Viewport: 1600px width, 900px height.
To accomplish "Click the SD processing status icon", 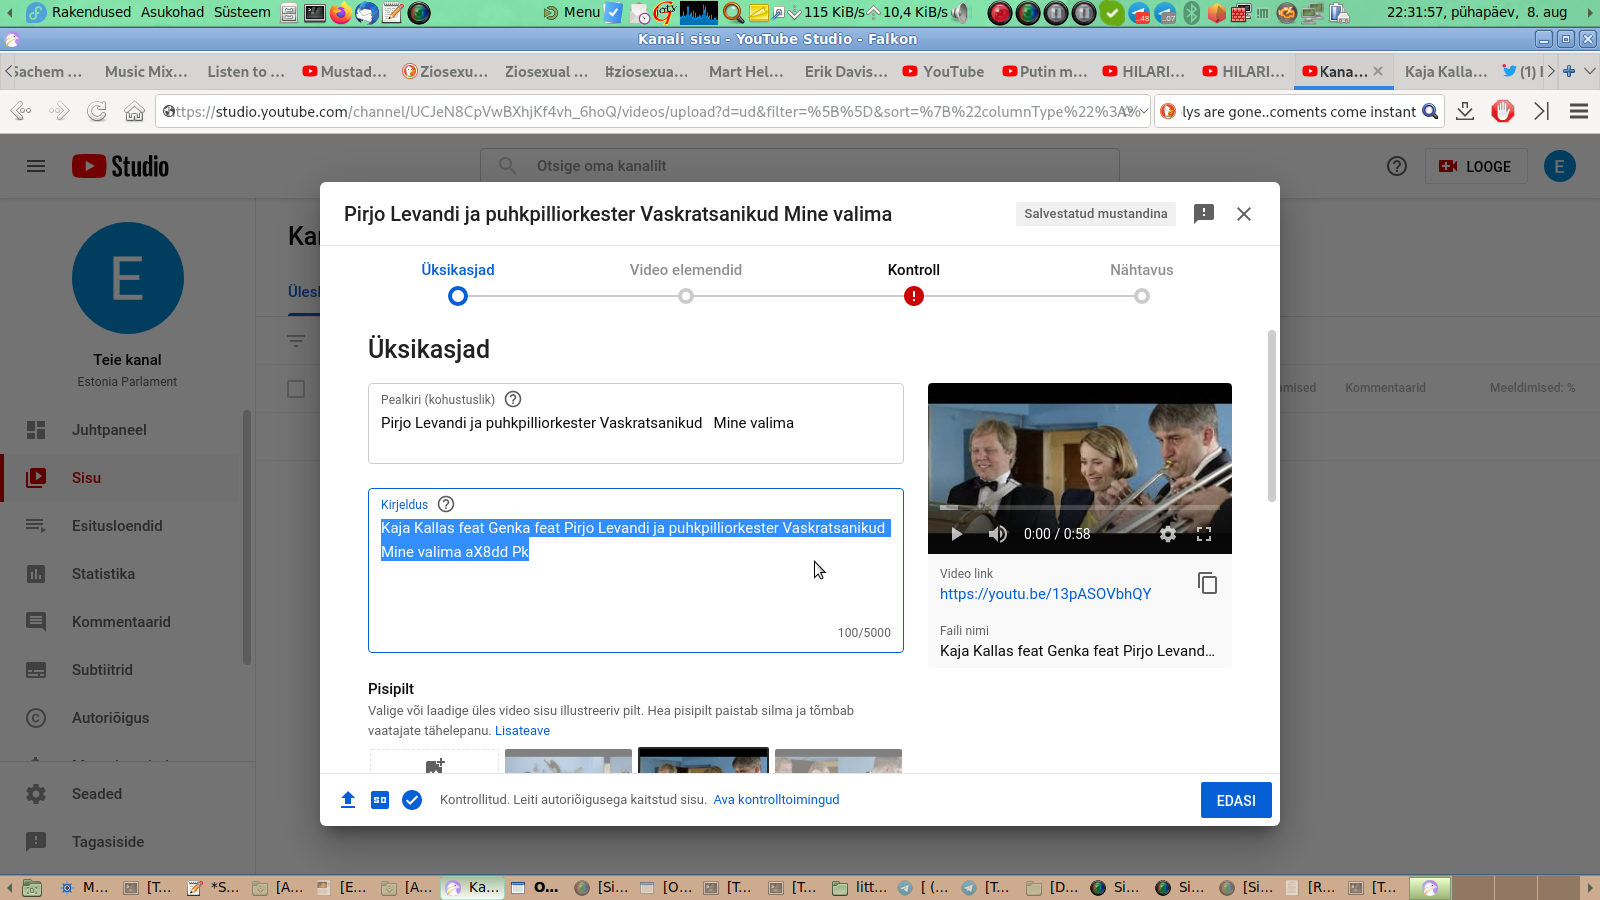I will pyautogui.click(x=380, y=800).
